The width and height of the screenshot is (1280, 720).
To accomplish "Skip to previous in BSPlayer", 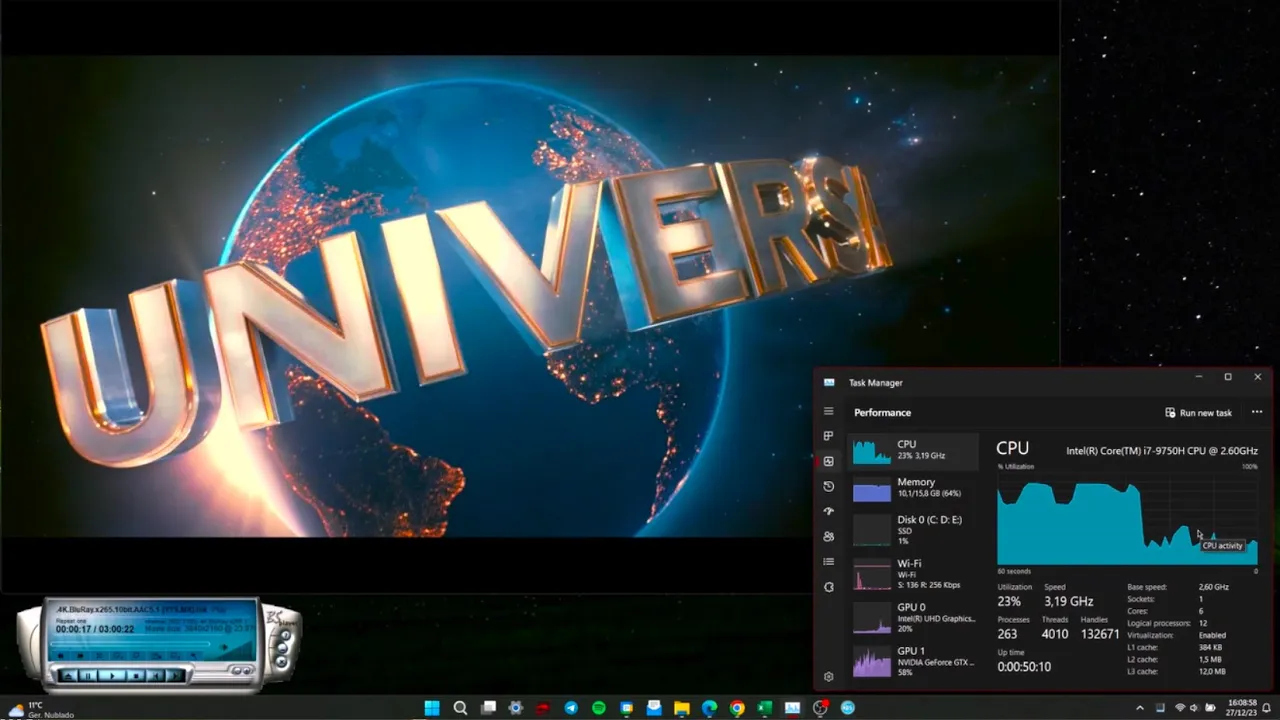I will [x=156, y=676].
